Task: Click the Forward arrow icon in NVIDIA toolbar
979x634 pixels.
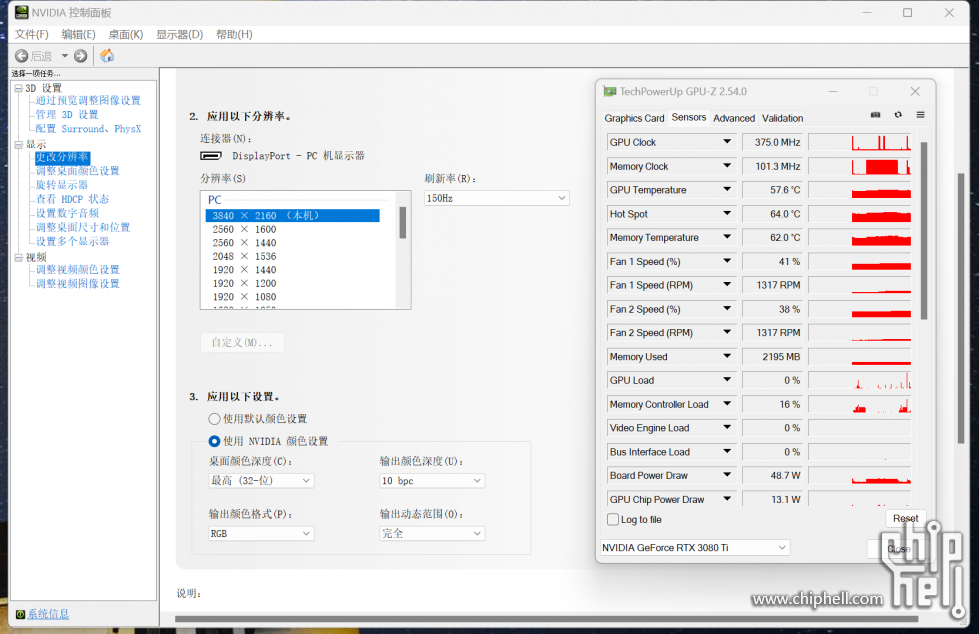Action: point(81,56)
